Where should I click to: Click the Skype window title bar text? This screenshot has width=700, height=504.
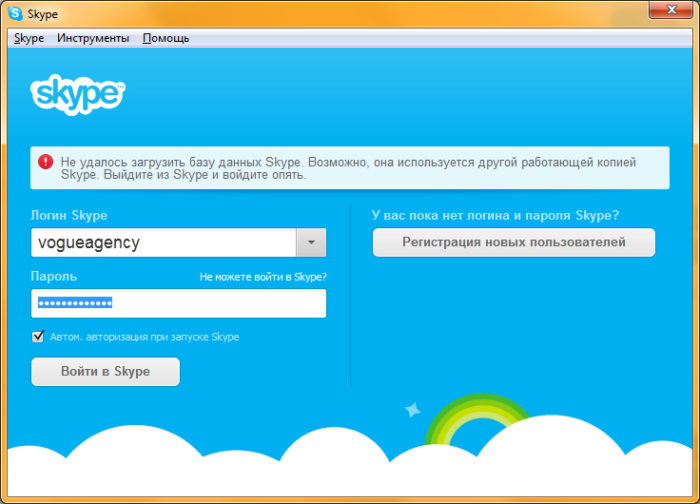point(44,15)
